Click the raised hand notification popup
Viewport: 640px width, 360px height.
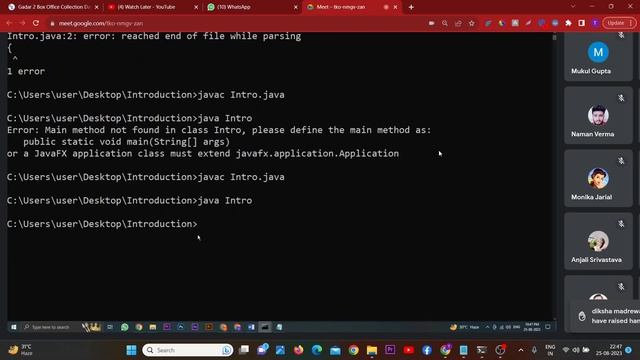[604, 316]
